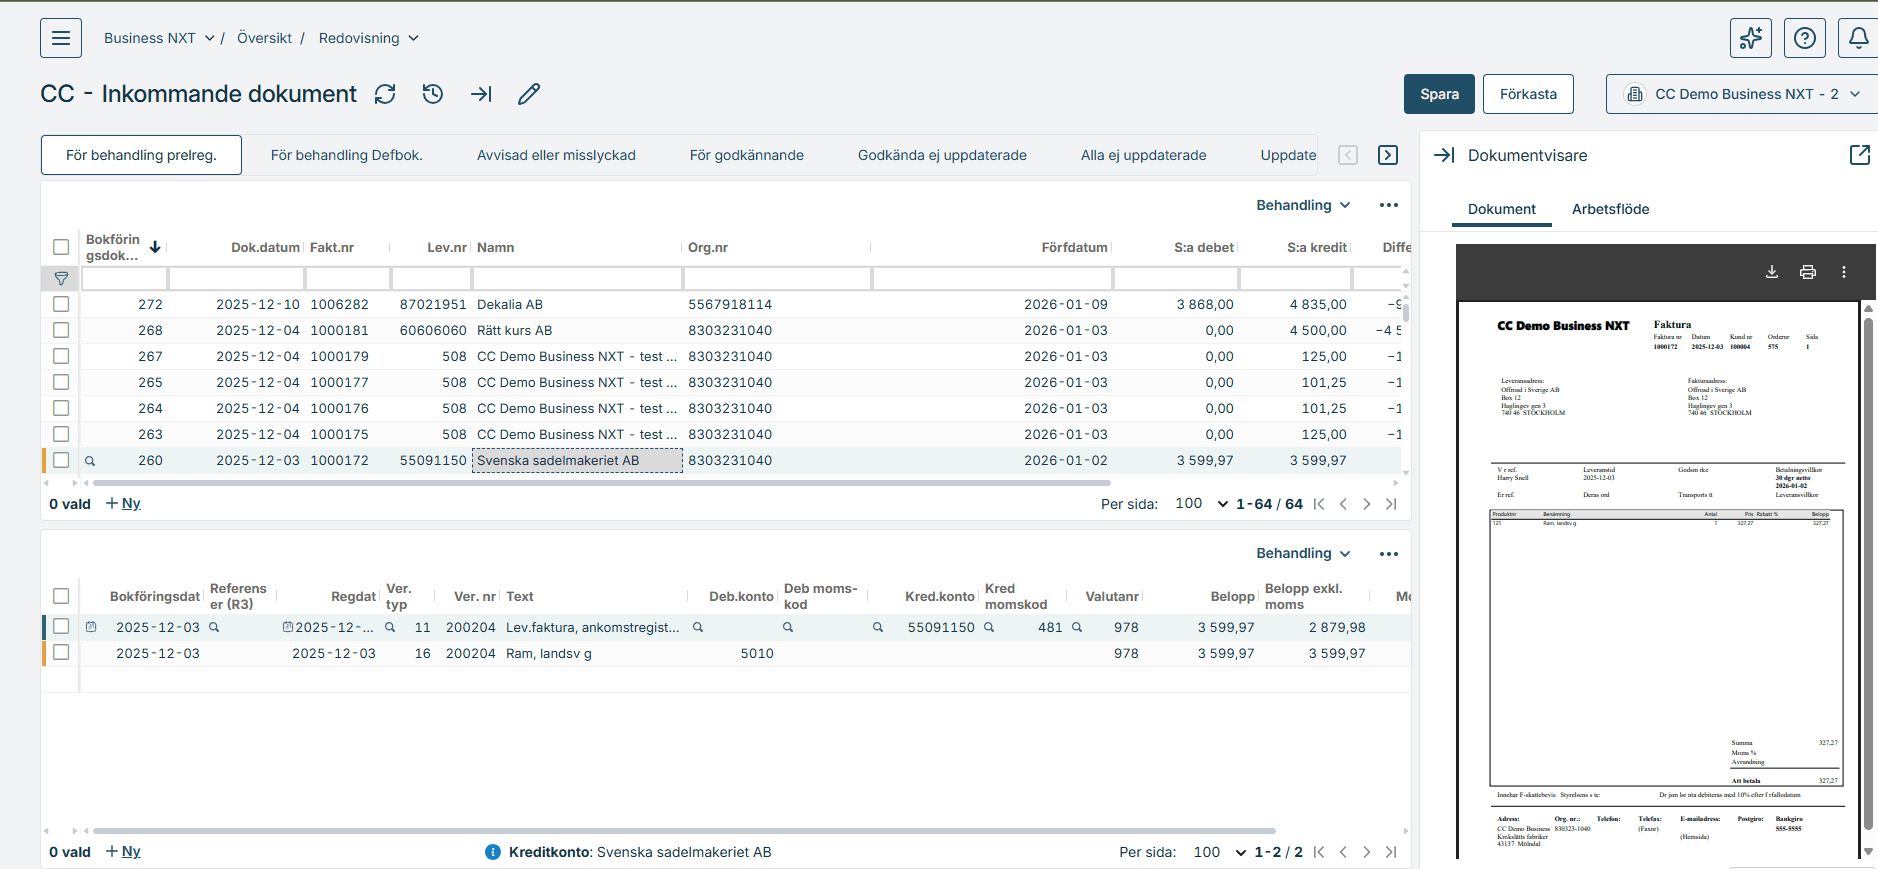
Task: Open the hamburger main menu
Action: 61,38
